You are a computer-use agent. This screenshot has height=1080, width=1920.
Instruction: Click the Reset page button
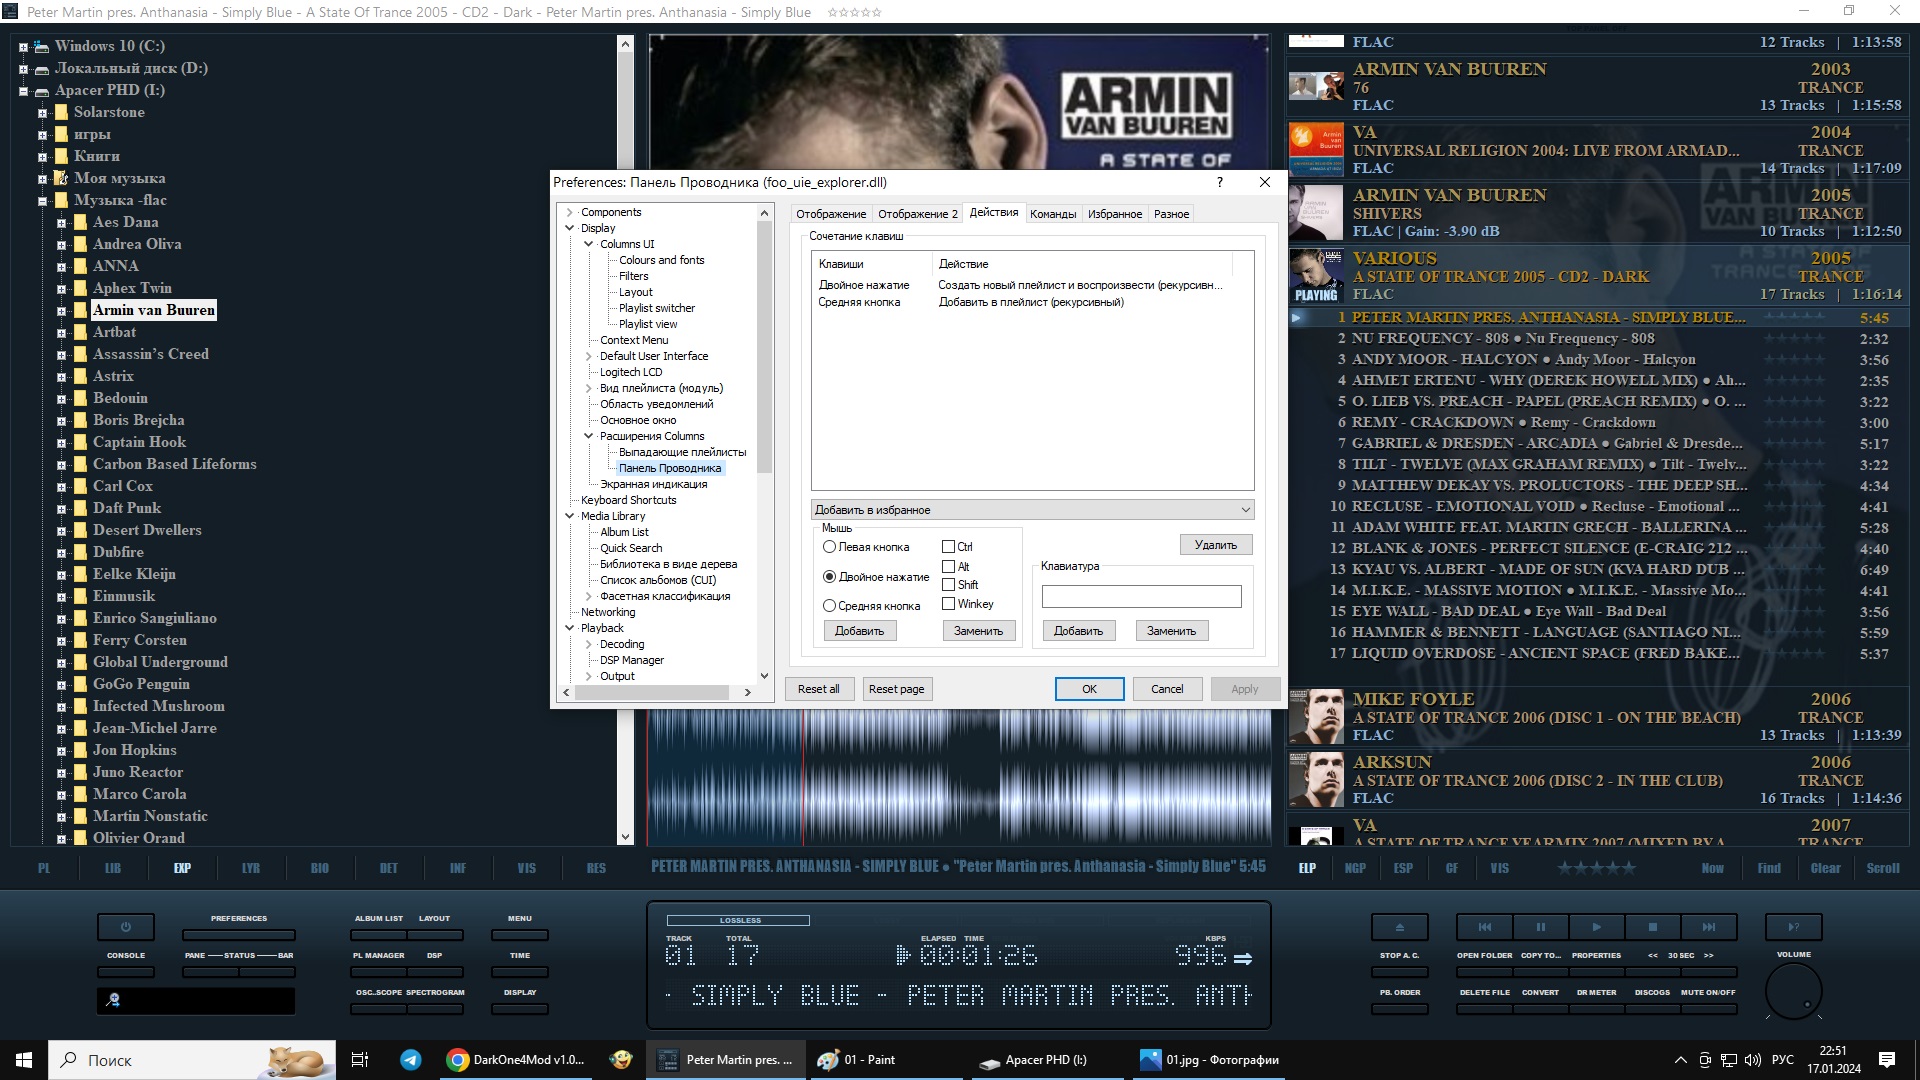tap(895, 689)
